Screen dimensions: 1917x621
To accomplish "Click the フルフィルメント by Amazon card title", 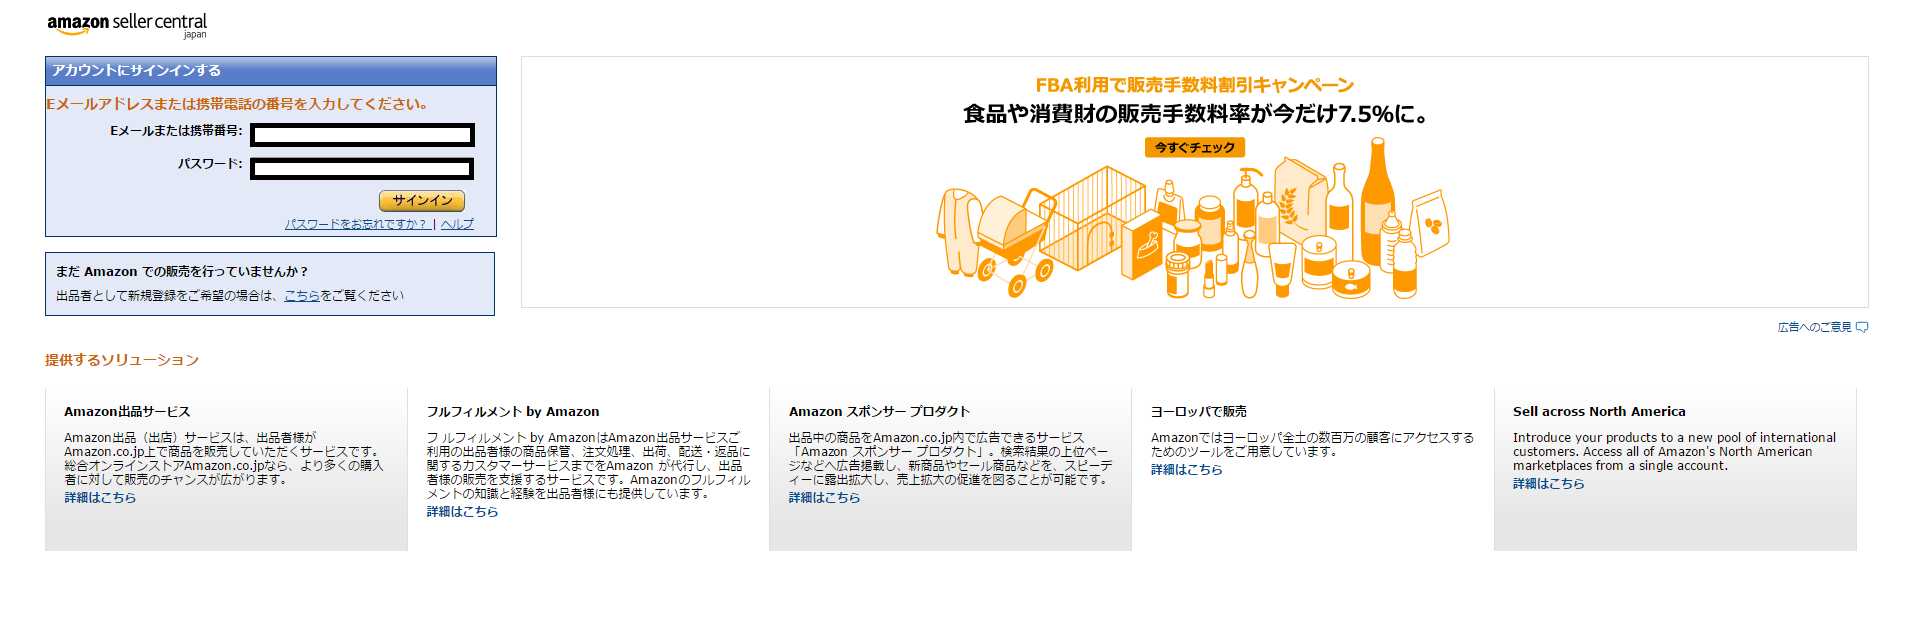I will [x=513, y=412].
